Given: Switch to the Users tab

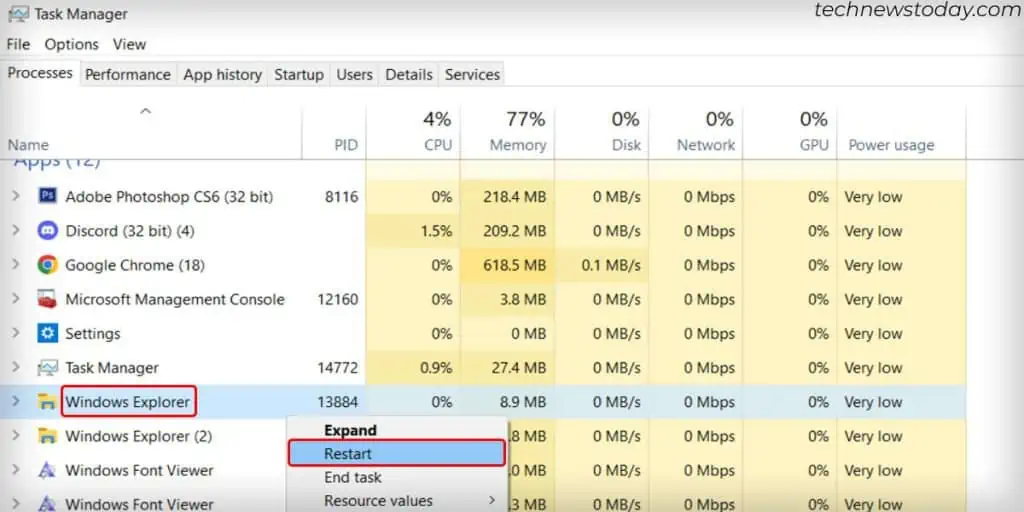Looking at the screenshot, I should [355, 74].
